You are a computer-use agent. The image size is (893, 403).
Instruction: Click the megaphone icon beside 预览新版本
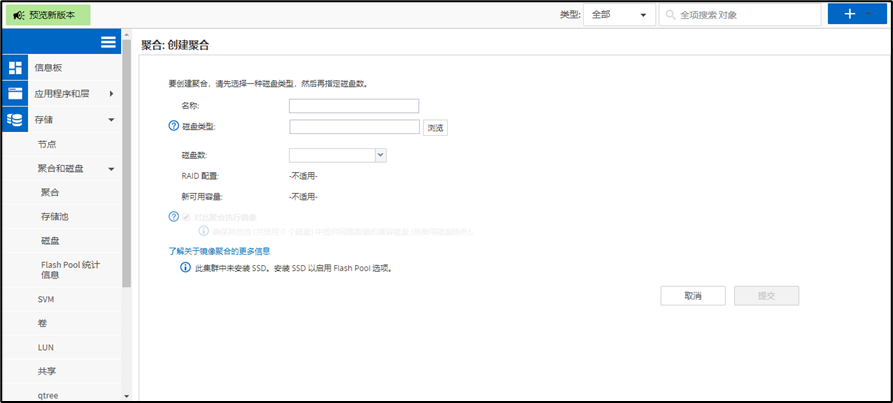pos(18,15)
